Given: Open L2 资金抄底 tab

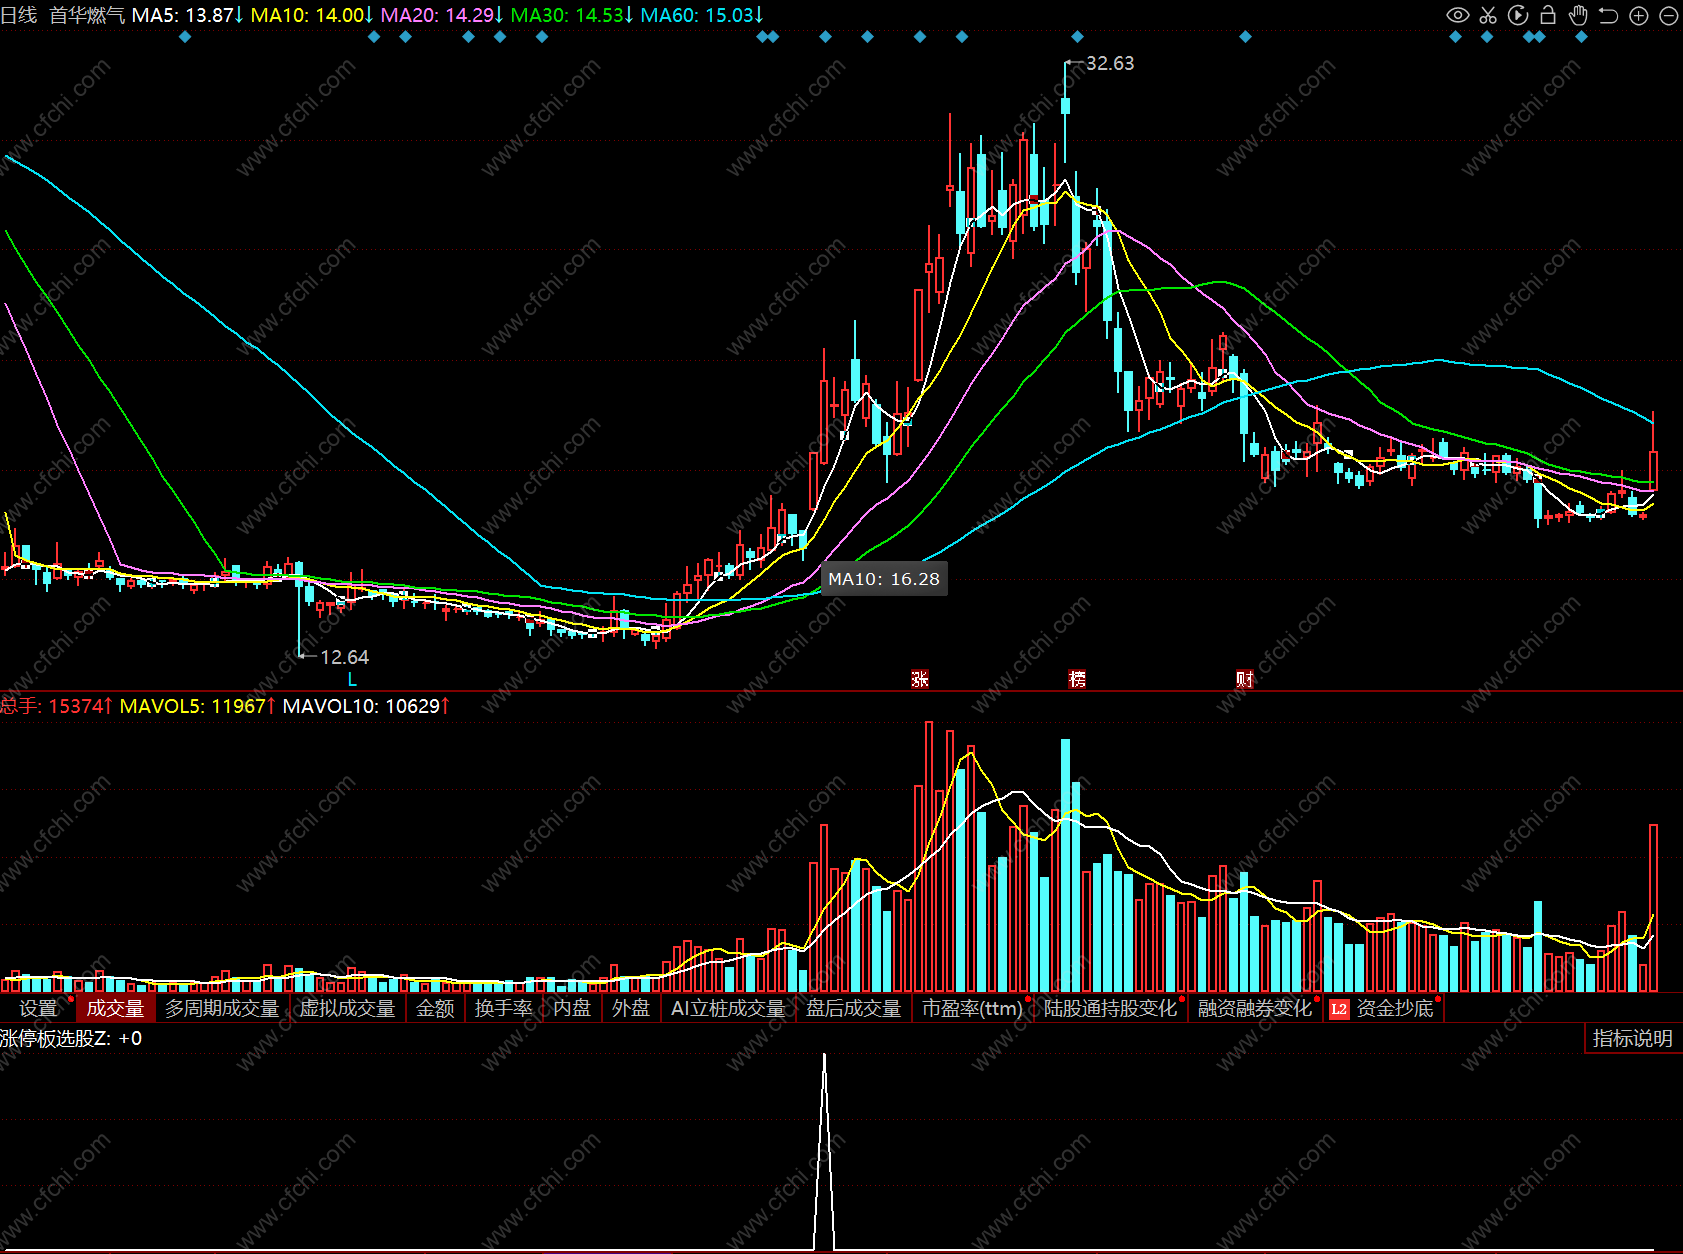Looking at the screenshot, I should 1383,1008.
